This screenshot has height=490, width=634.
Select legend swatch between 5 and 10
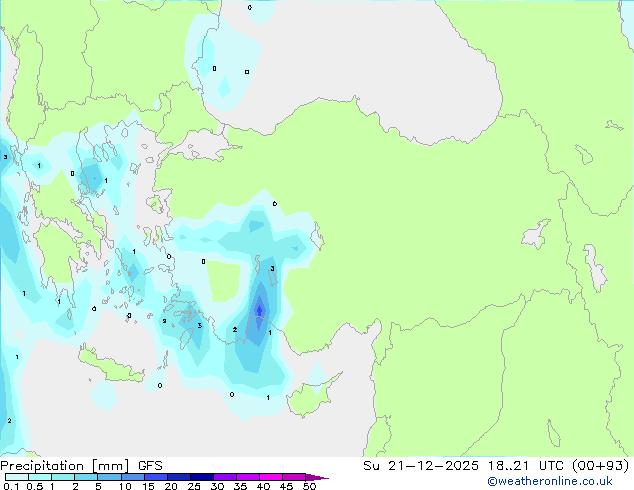click(109, 477)
